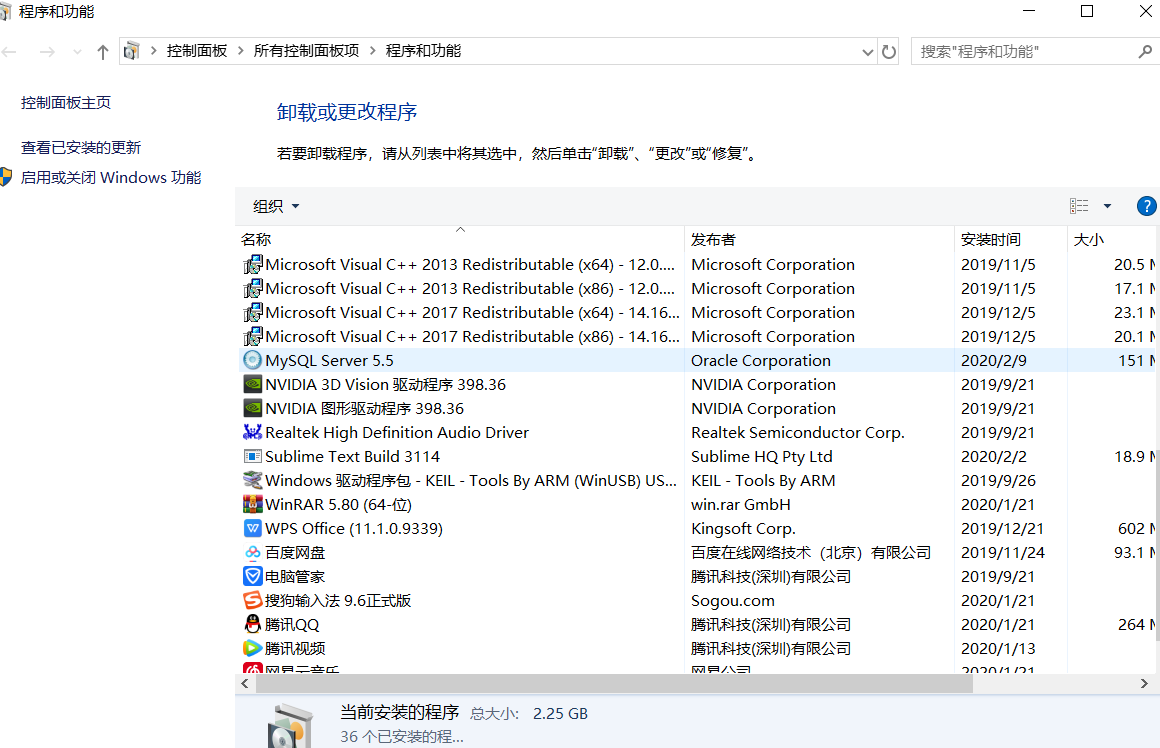
Task: Select 搜狗输入法 9.6正式版 entry
Action: (x=338, y=600)
